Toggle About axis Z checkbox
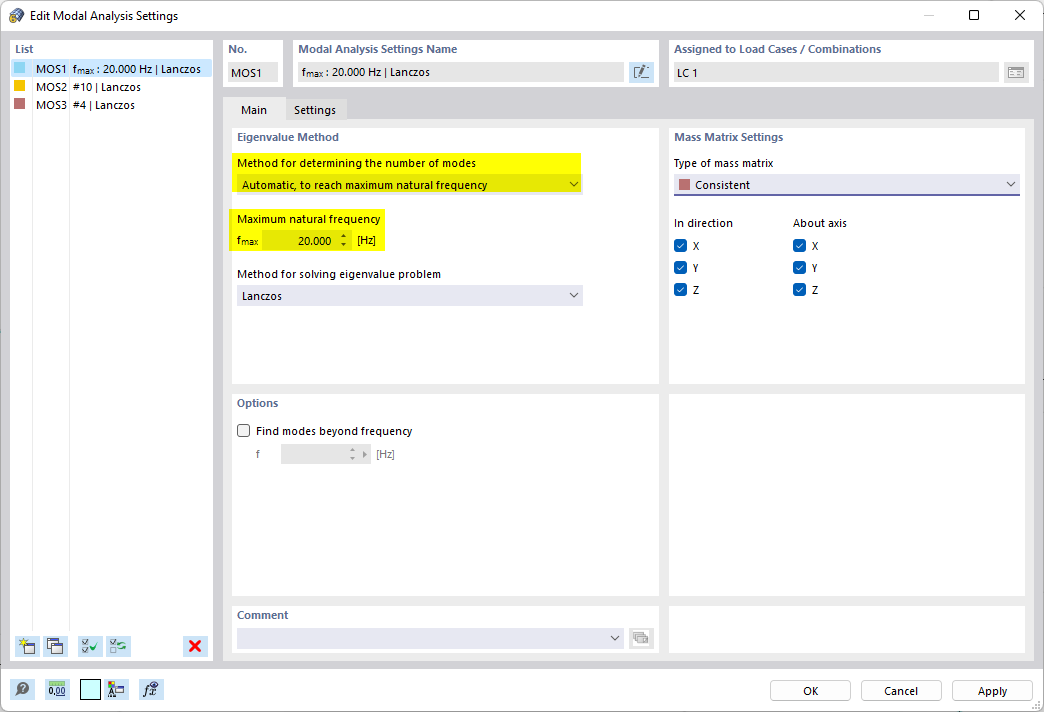This screenshot has width=1044, height=712. tap(800, 290)
